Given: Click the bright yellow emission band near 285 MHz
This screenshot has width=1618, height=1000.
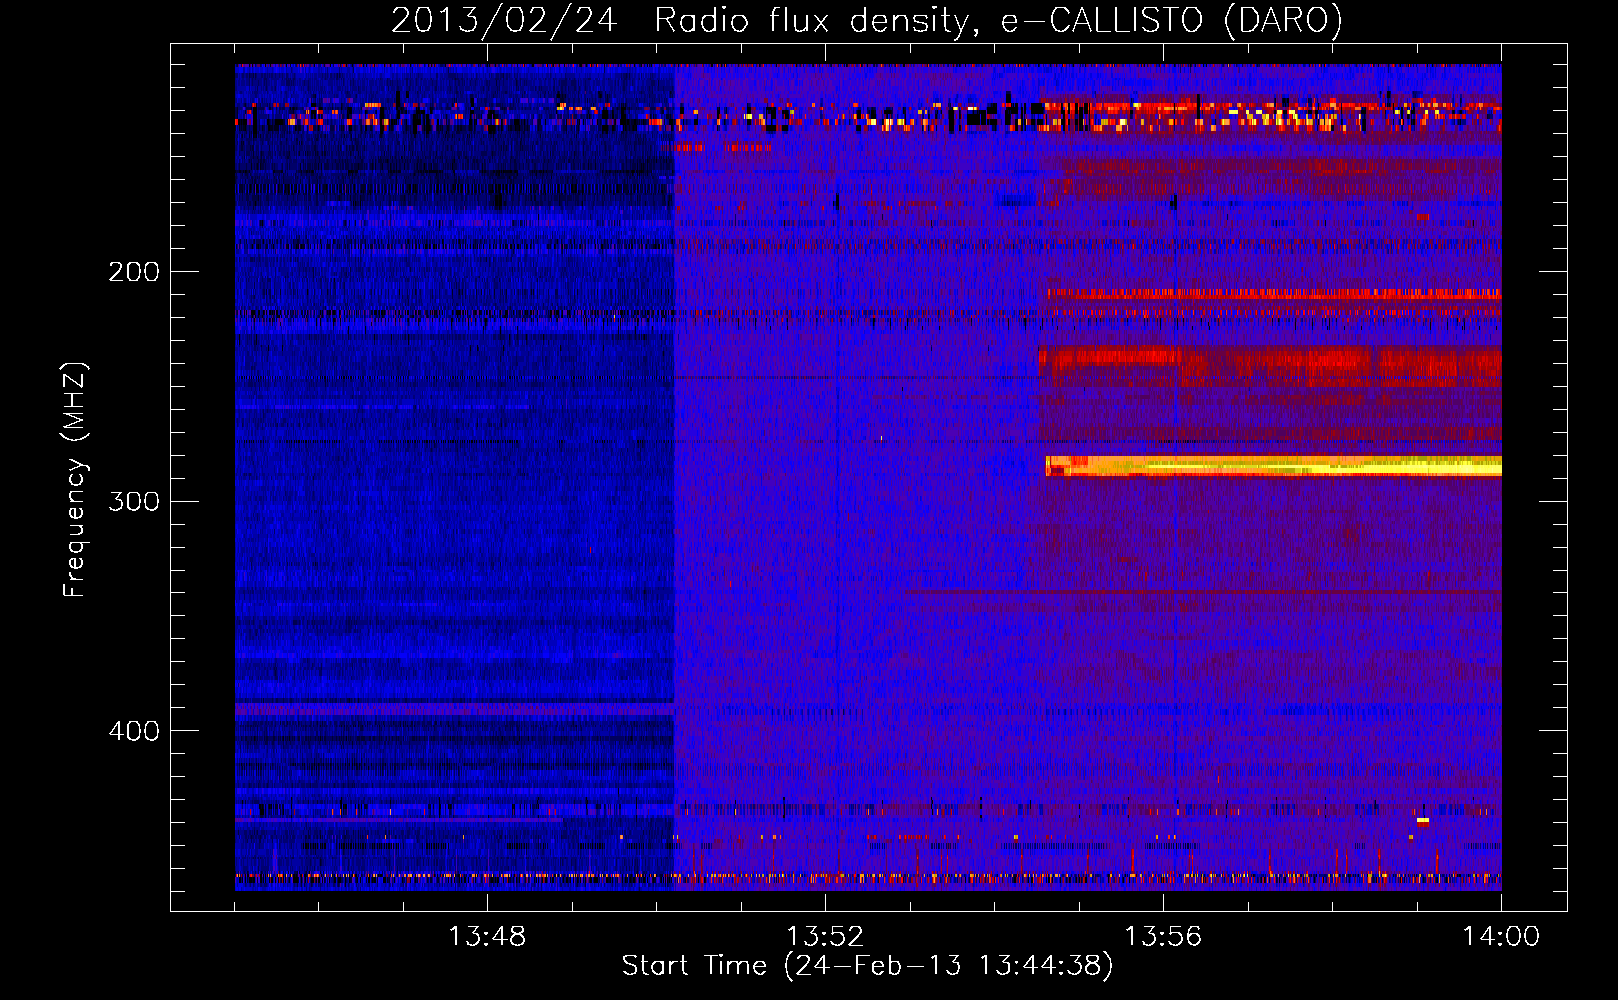Looking at the screenshot, I should tap(1273, 466).
